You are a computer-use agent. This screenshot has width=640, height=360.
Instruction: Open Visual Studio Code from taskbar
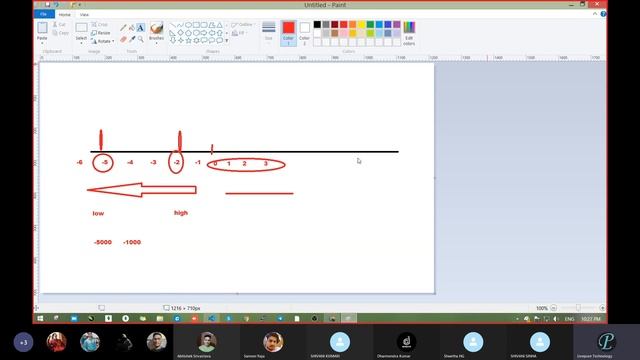[211, 318]
